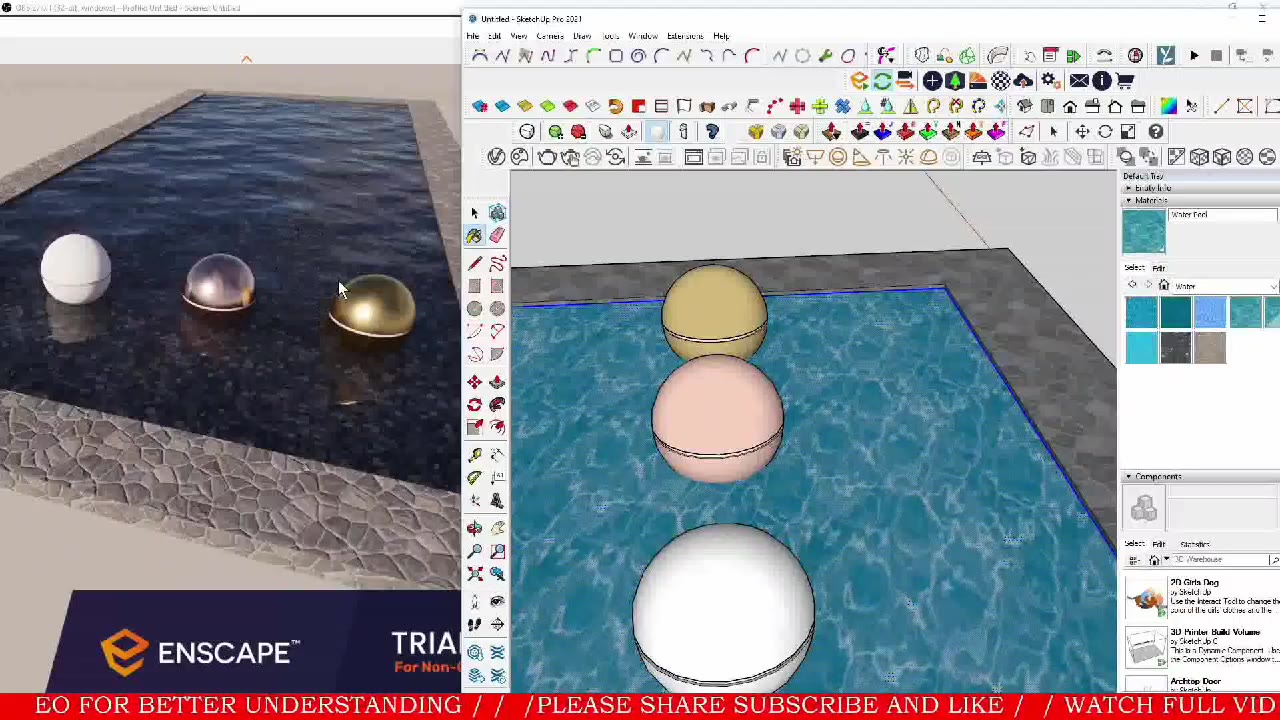This screenshot has width=1280, height=720.
Task: Click the home icon in Materials browser
Action: click(1163, 286)
